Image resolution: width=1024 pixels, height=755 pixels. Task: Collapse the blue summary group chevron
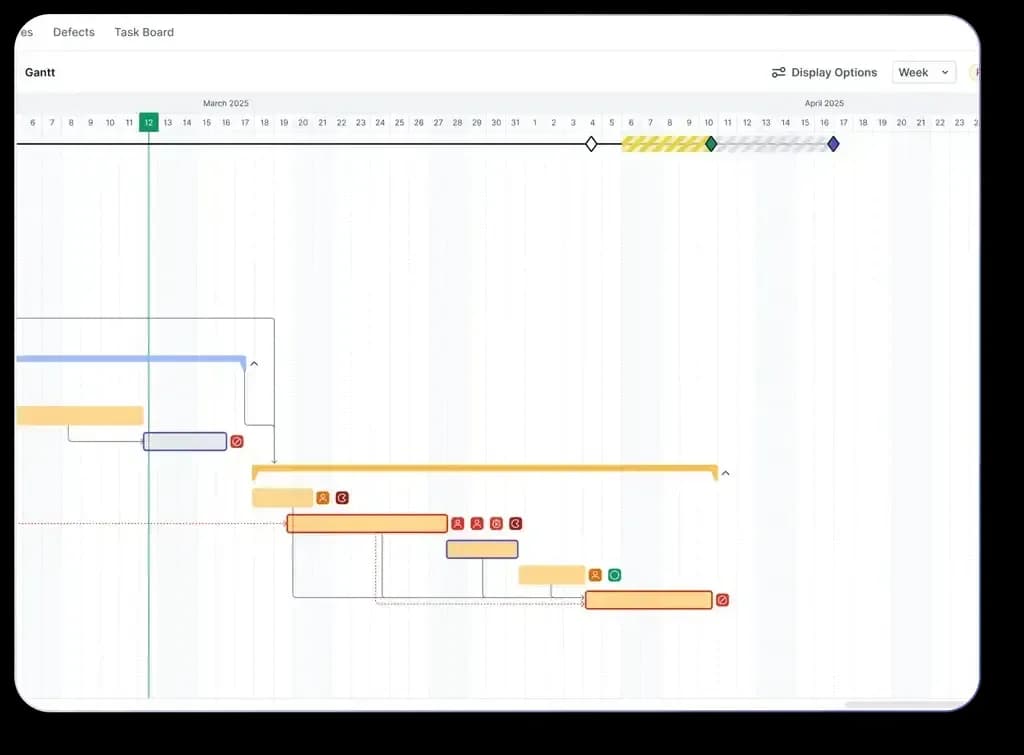point(254,364)
